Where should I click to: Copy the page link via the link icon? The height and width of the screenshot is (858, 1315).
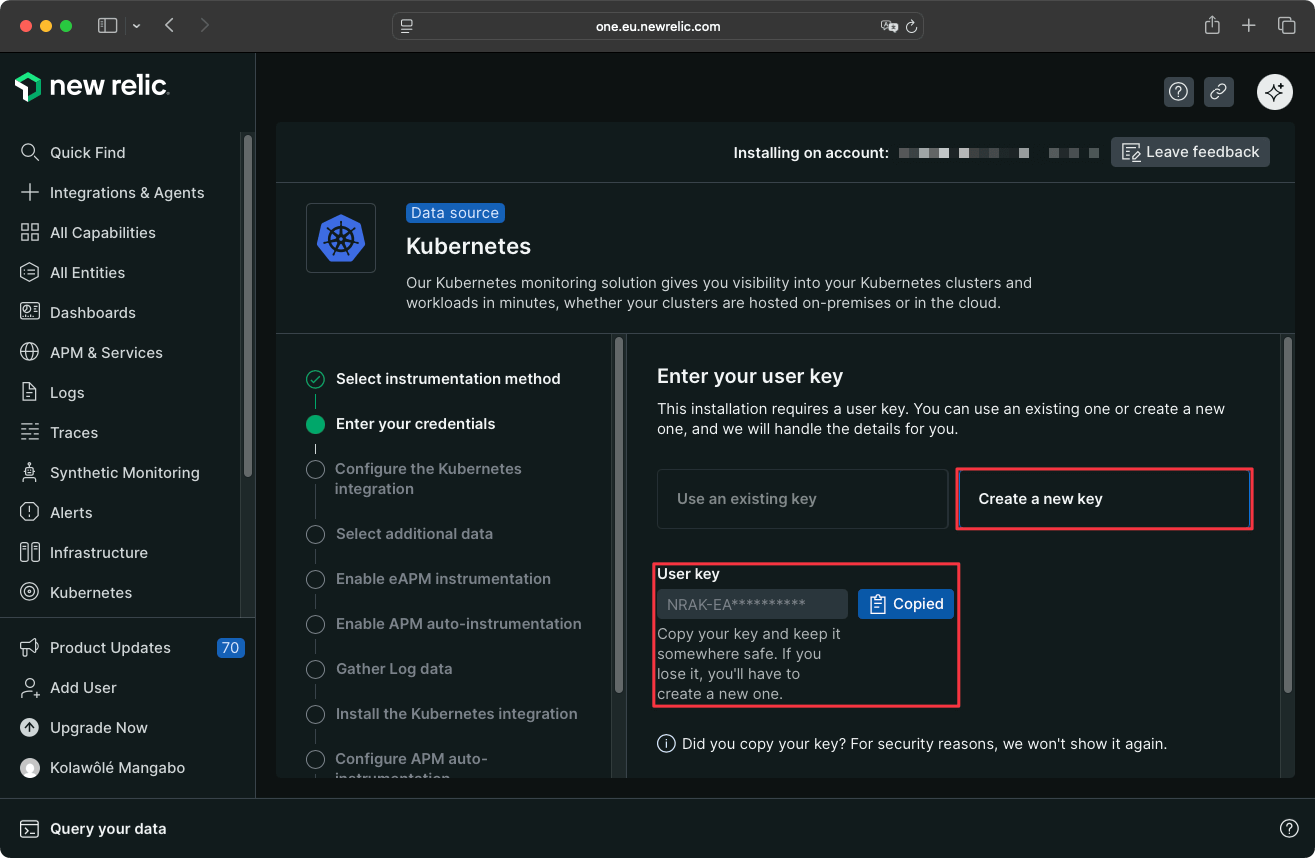click(x=1218, y=91)
